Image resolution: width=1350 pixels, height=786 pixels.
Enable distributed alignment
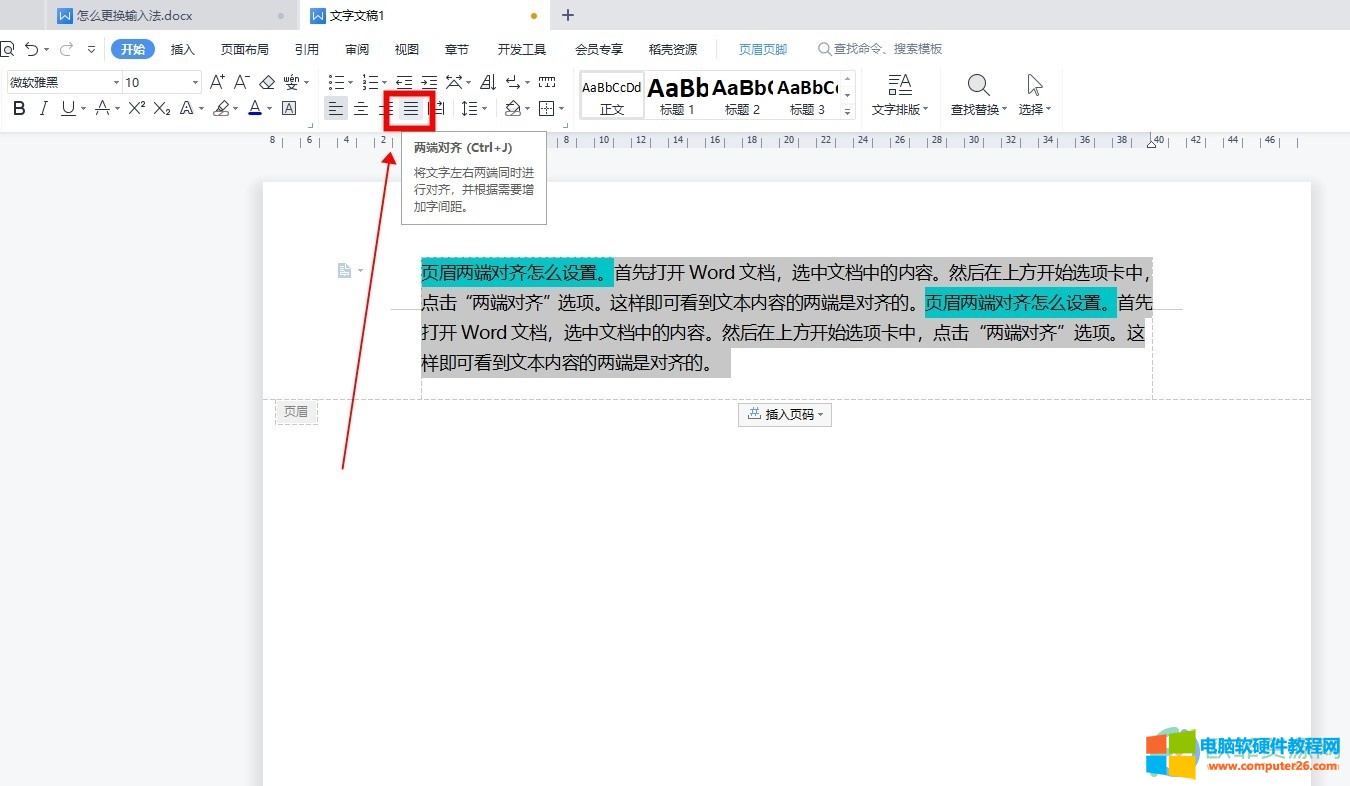437,108
